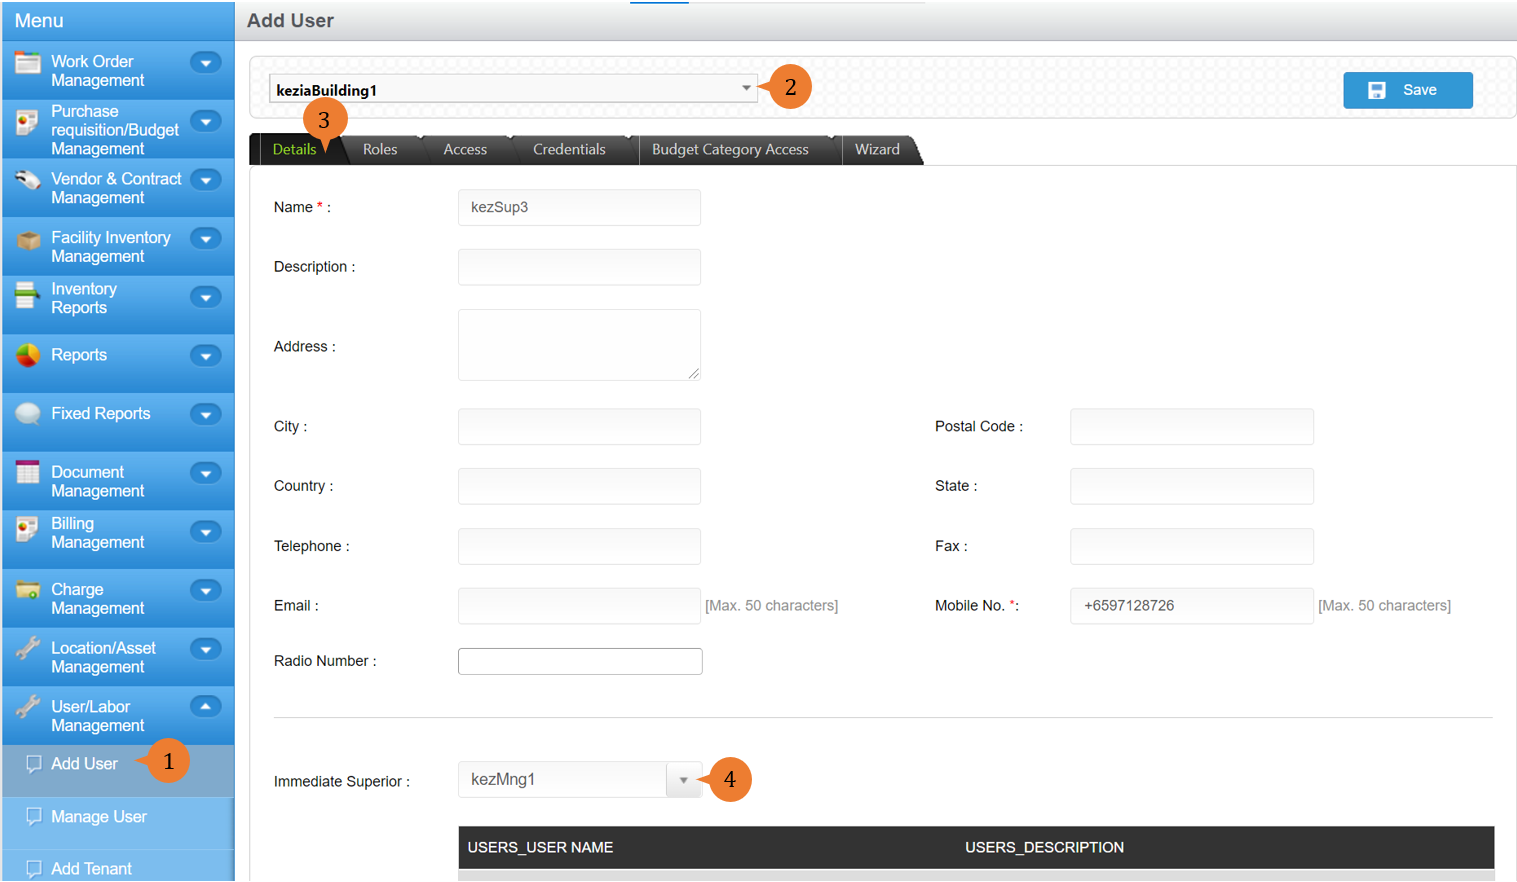1517x882 pixels.
Task: Click the floppy disk Save icon
Action: click(1377, 90)
